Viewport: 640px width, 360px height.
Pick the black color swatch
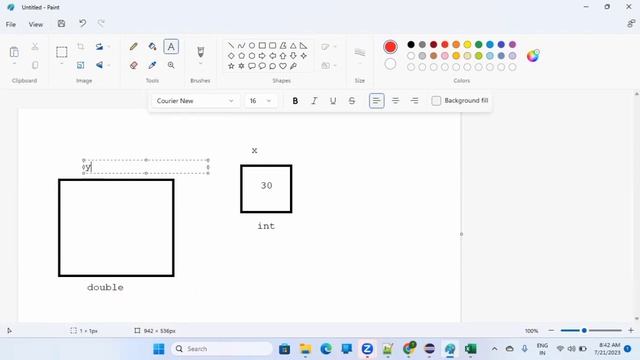[411, 44]
